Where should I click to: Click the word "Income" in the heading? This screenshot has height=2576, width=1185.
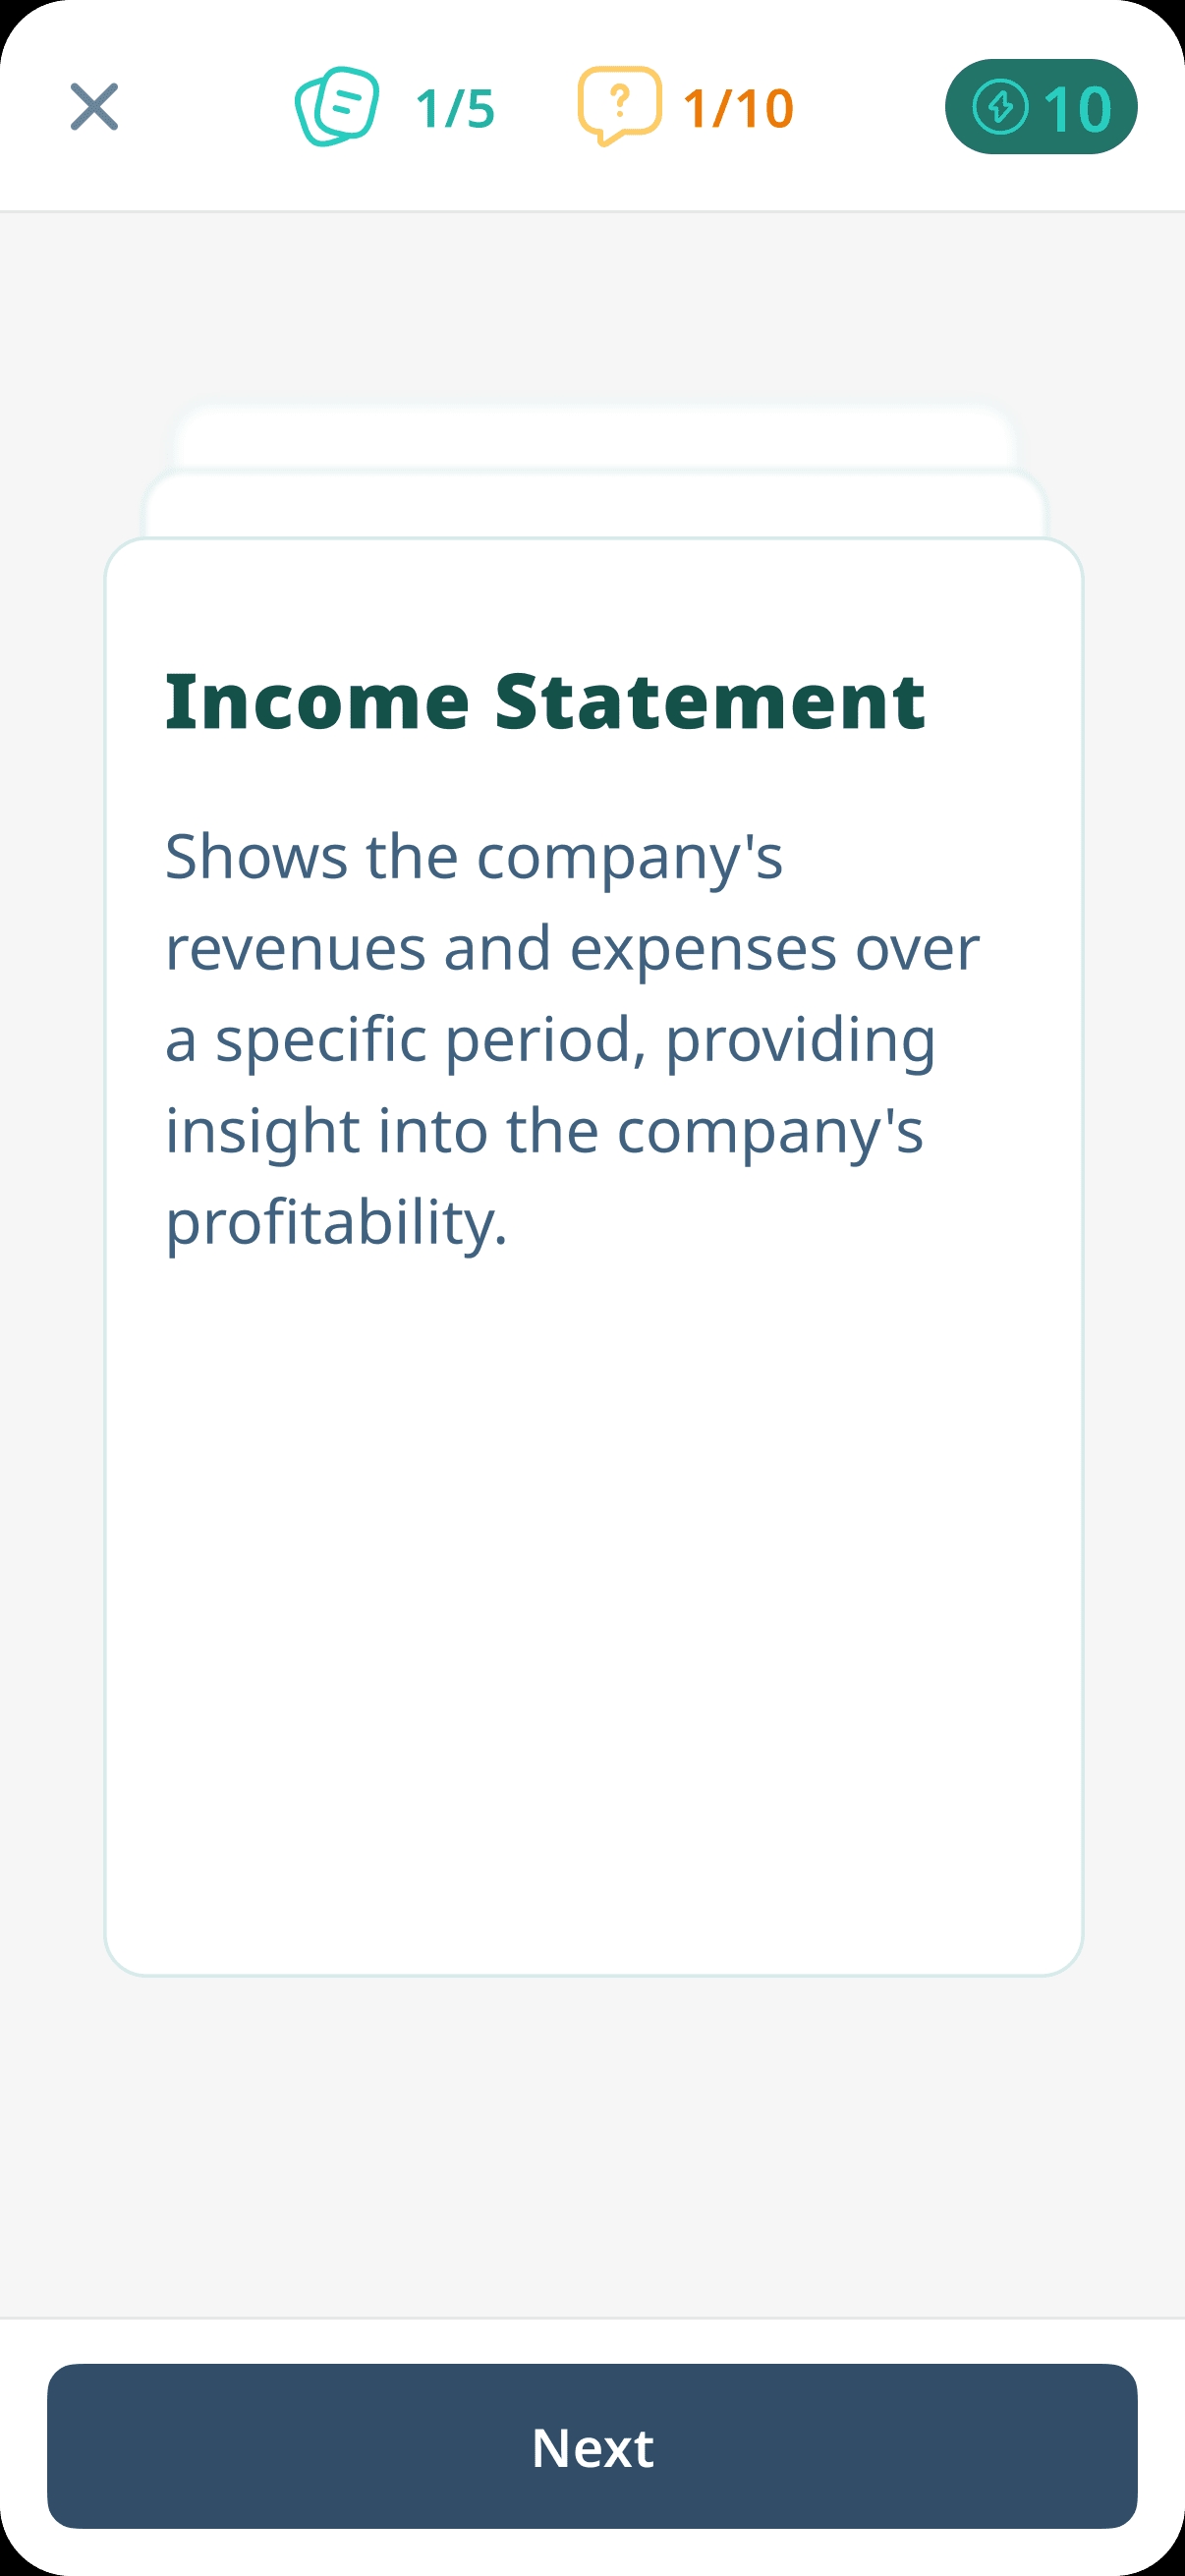317,702
